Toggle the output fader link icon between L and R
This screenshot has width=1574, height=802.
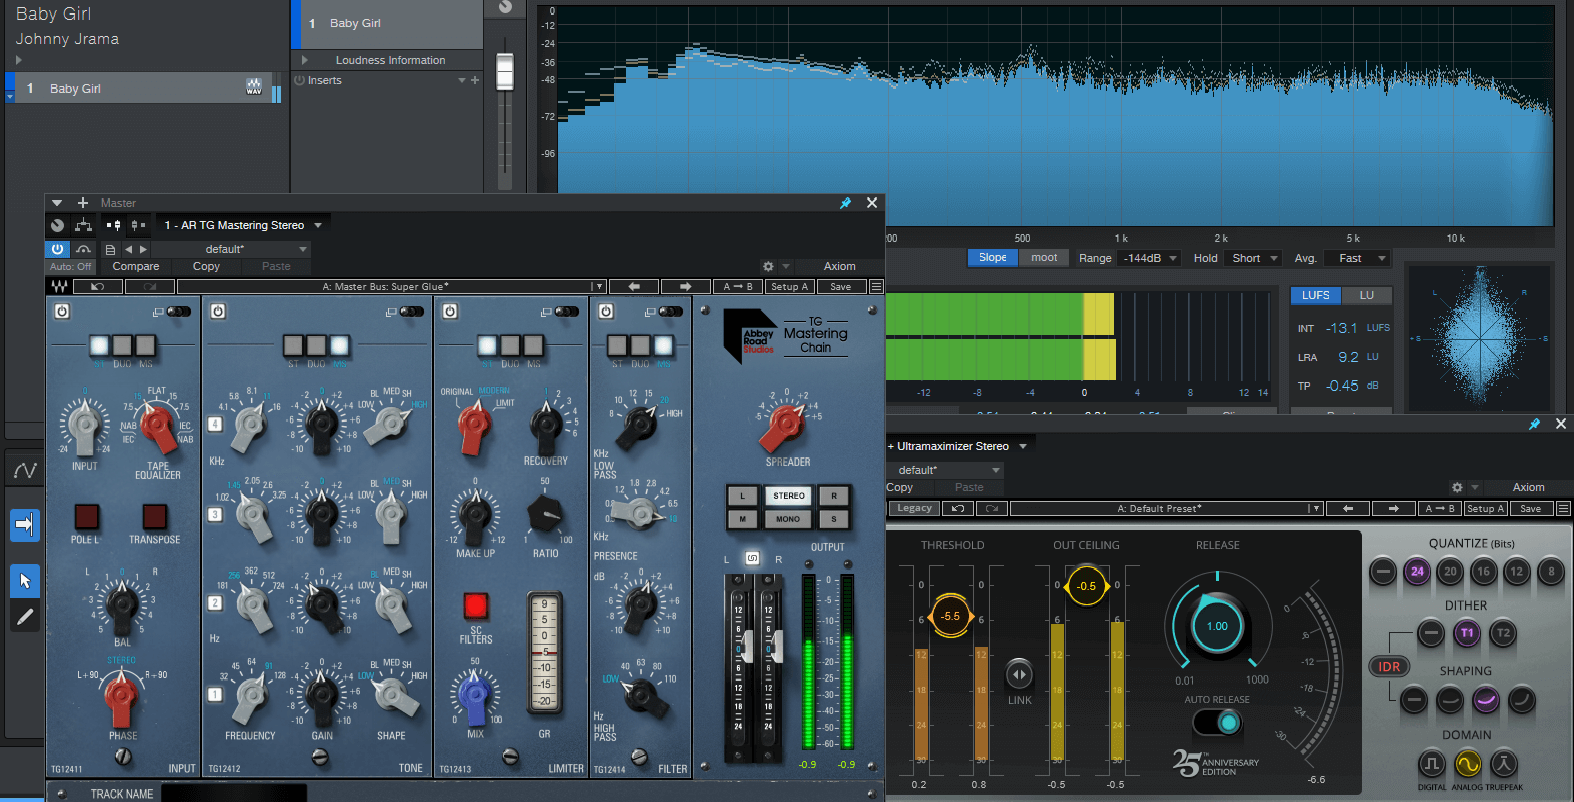pyautogui.click(x=752, y=558)
